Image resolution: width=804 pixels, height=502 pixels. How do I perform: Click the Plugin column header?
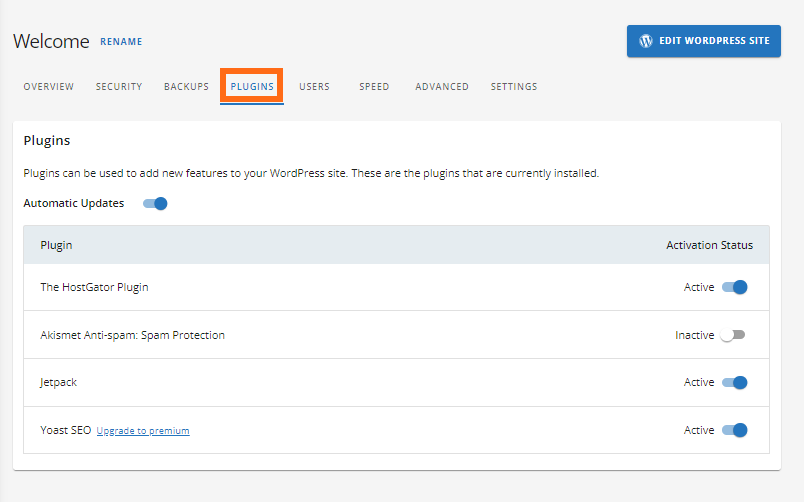click(x=56, y=245)
